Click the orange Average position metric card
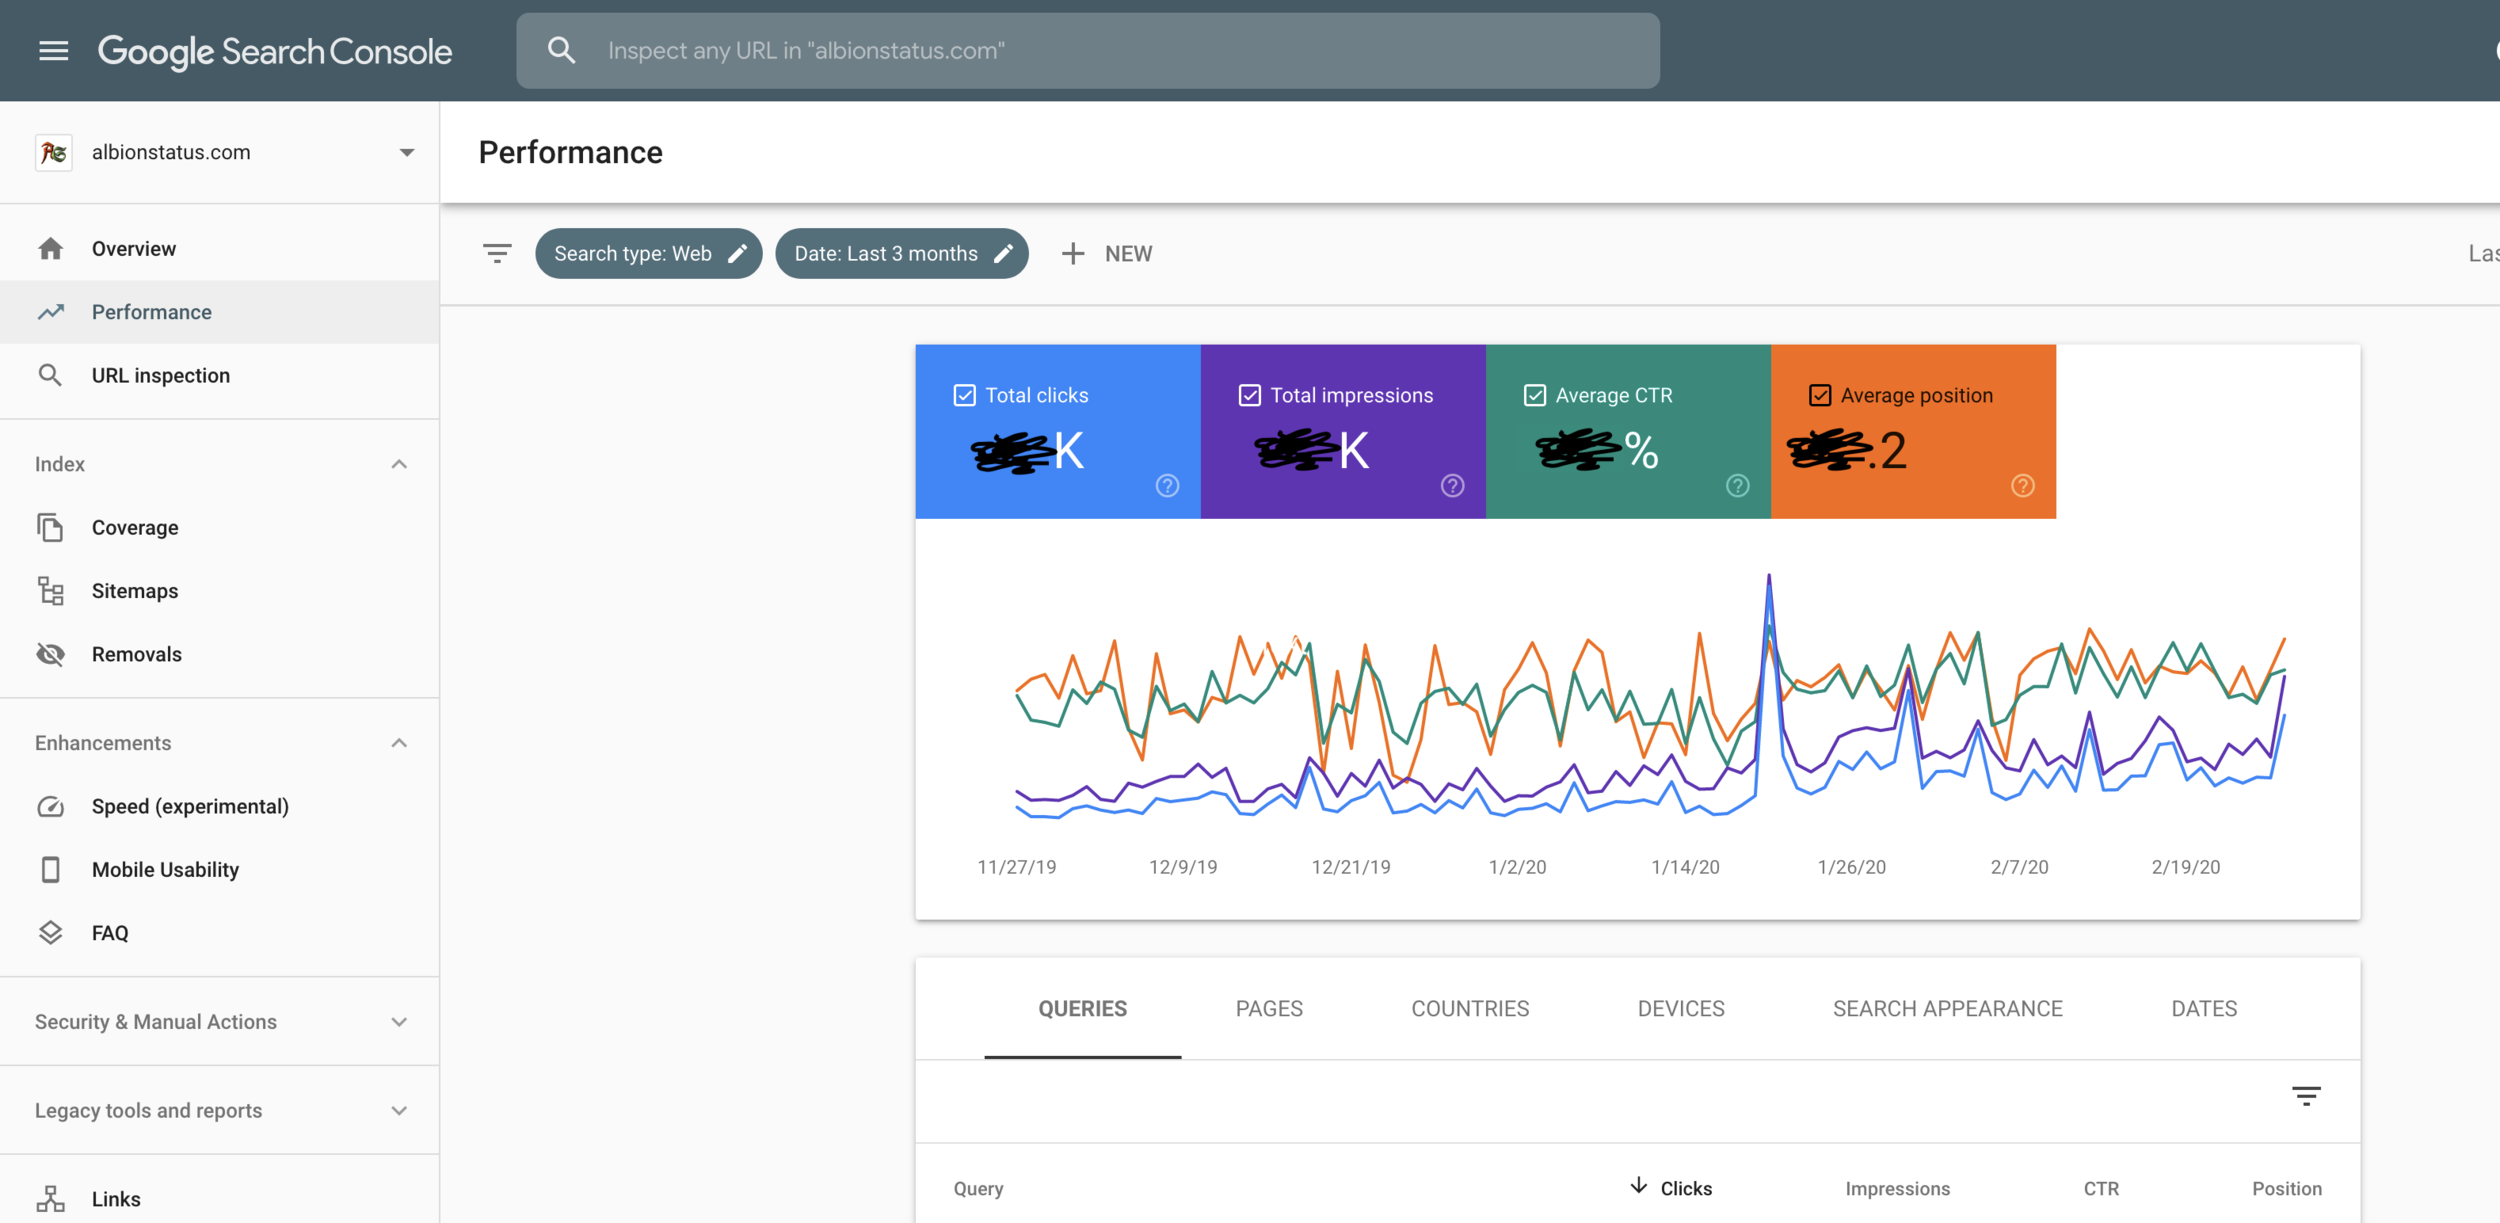Screen dimensions: 2500x1223 (x=1914, y=432)
